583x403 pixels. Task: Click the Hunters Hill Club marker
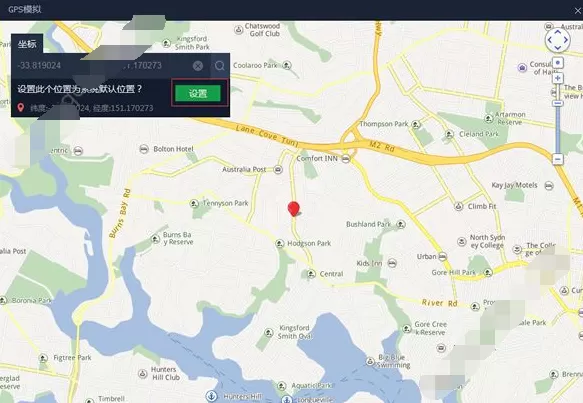point(143,374)
